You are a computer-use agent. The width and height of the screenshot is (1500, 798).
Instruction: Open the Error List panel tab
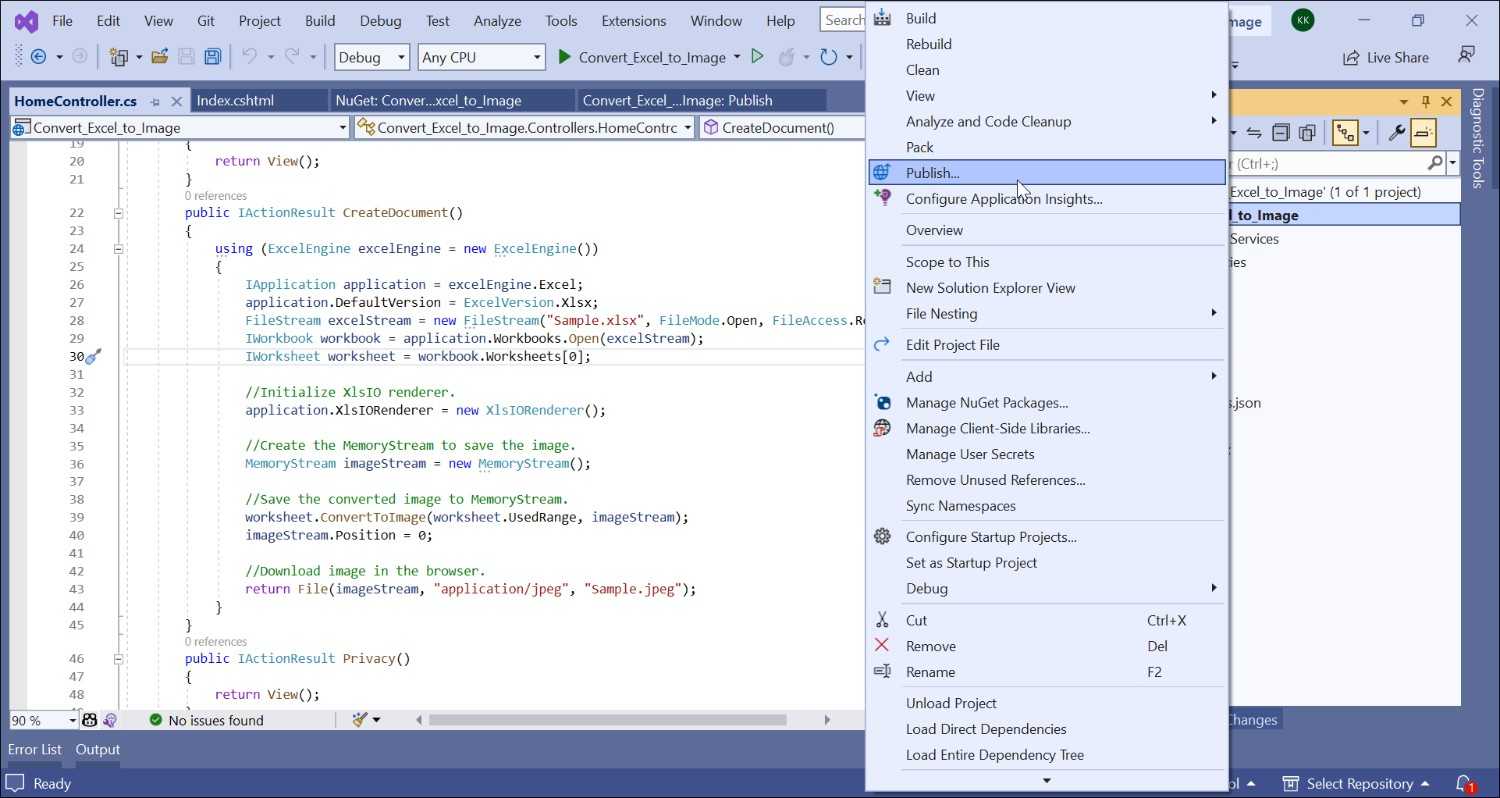[x=35, y=749]
